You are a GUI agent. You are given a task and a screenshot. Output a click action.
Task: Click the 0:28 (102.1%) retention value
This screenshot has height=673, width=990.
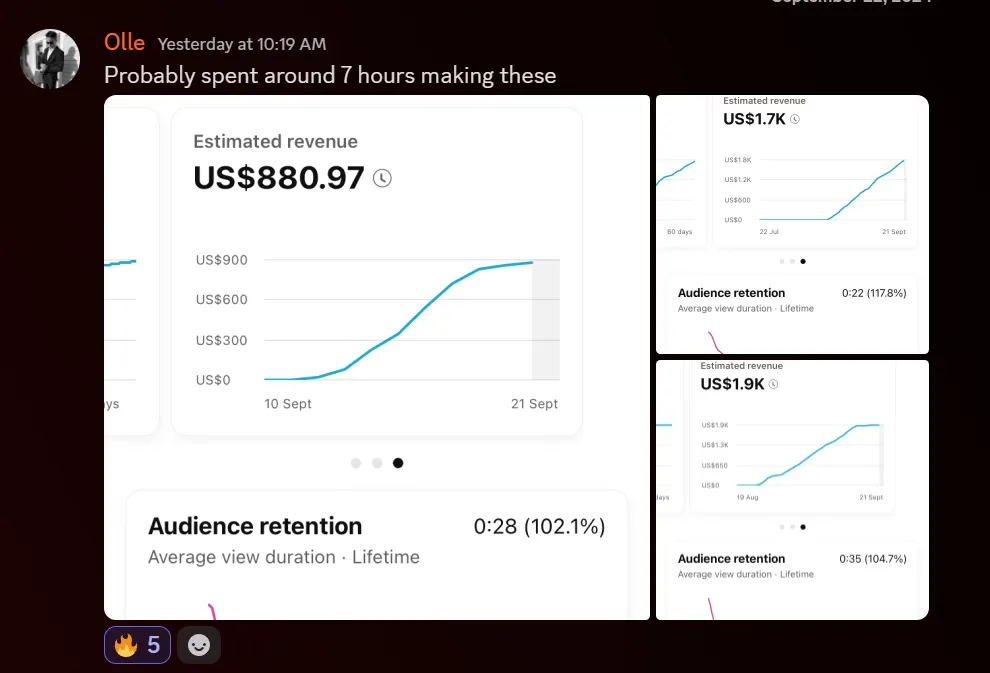[x=539, y=526]
